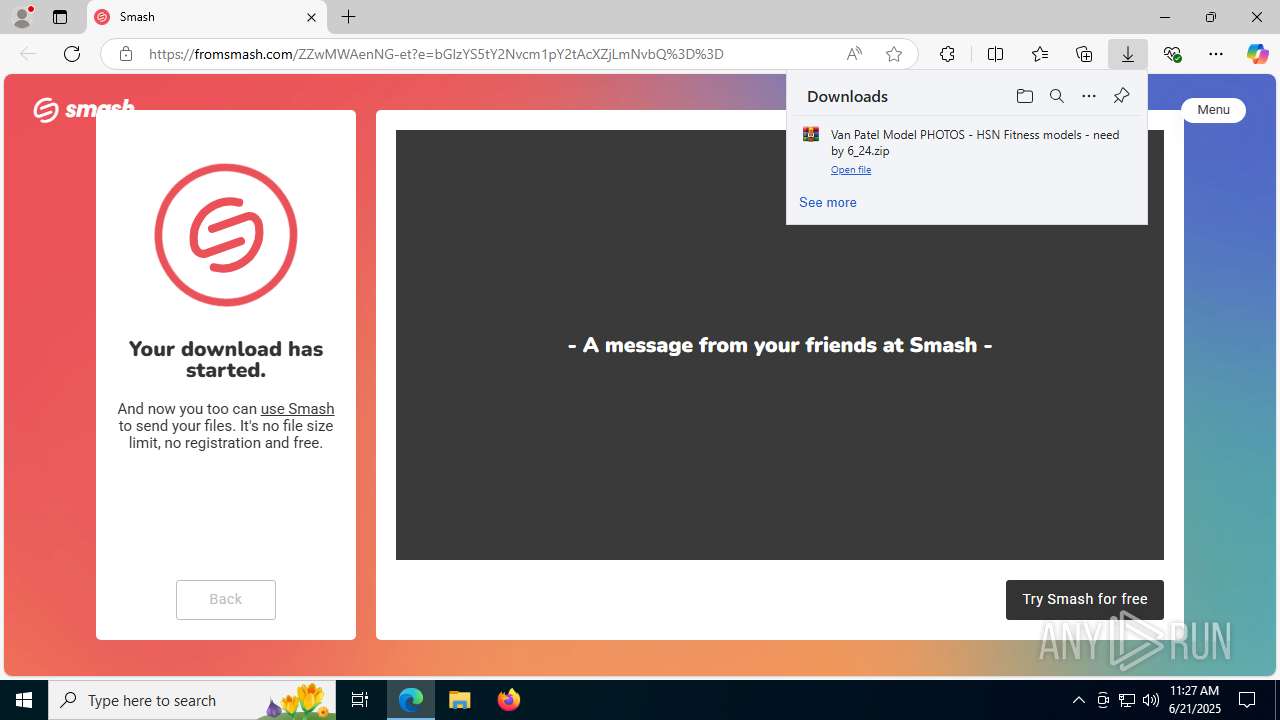Open the Copilot sidebar
Viewport: 1280px width, 720px height.
pyautogui.click(x=1258, y=54)
